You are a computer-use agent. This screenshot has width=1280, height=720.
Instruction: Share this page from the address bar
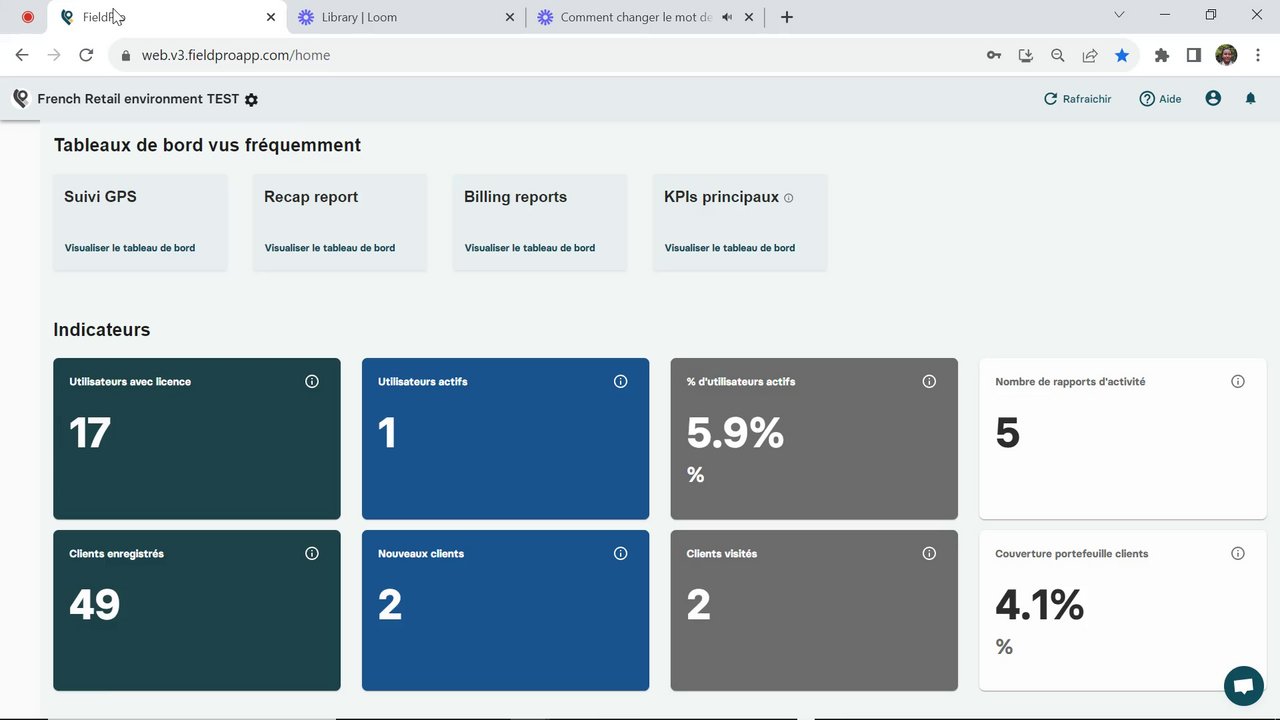click(x=1090, y=55)
